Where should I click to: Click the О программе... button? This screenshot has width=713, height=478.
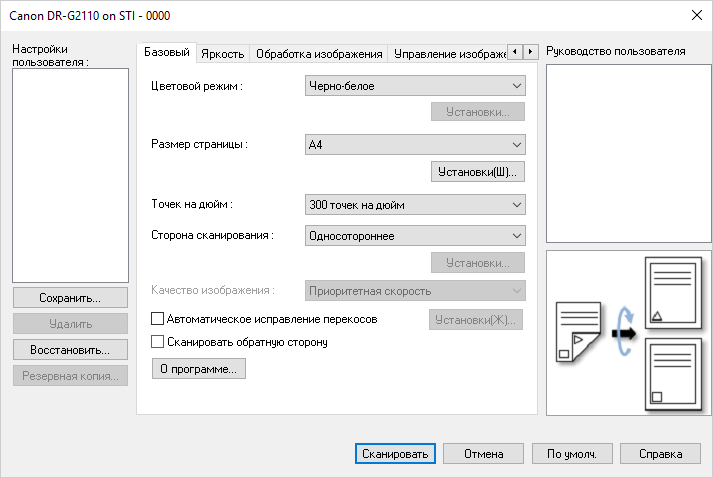(198, 369)
